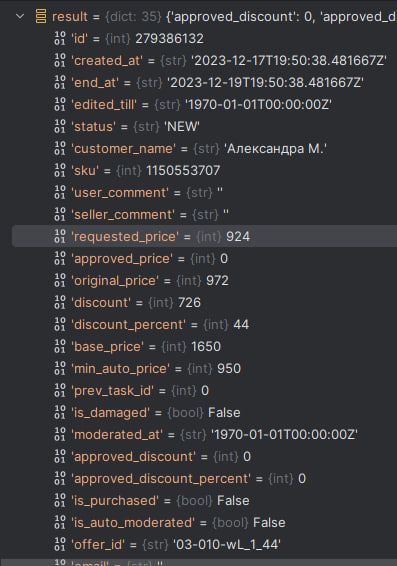Select the 'id' value 279386132

click(170, 39)
